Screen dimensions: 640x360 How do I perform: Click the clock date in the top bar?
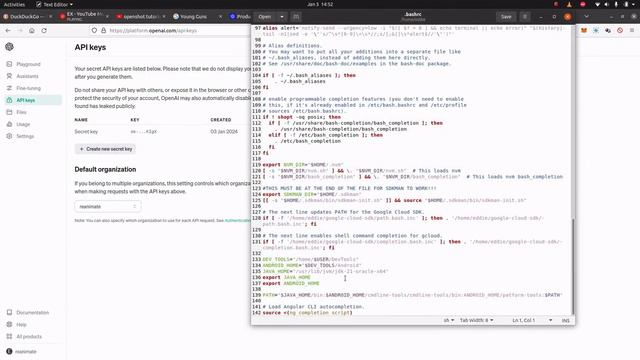(320, 4)
